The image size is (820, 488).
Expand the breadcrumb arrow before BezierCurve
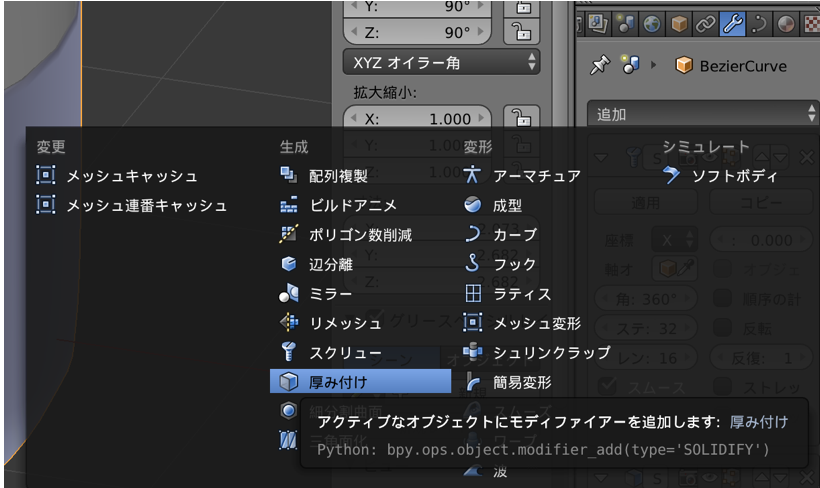pos(654,65)
